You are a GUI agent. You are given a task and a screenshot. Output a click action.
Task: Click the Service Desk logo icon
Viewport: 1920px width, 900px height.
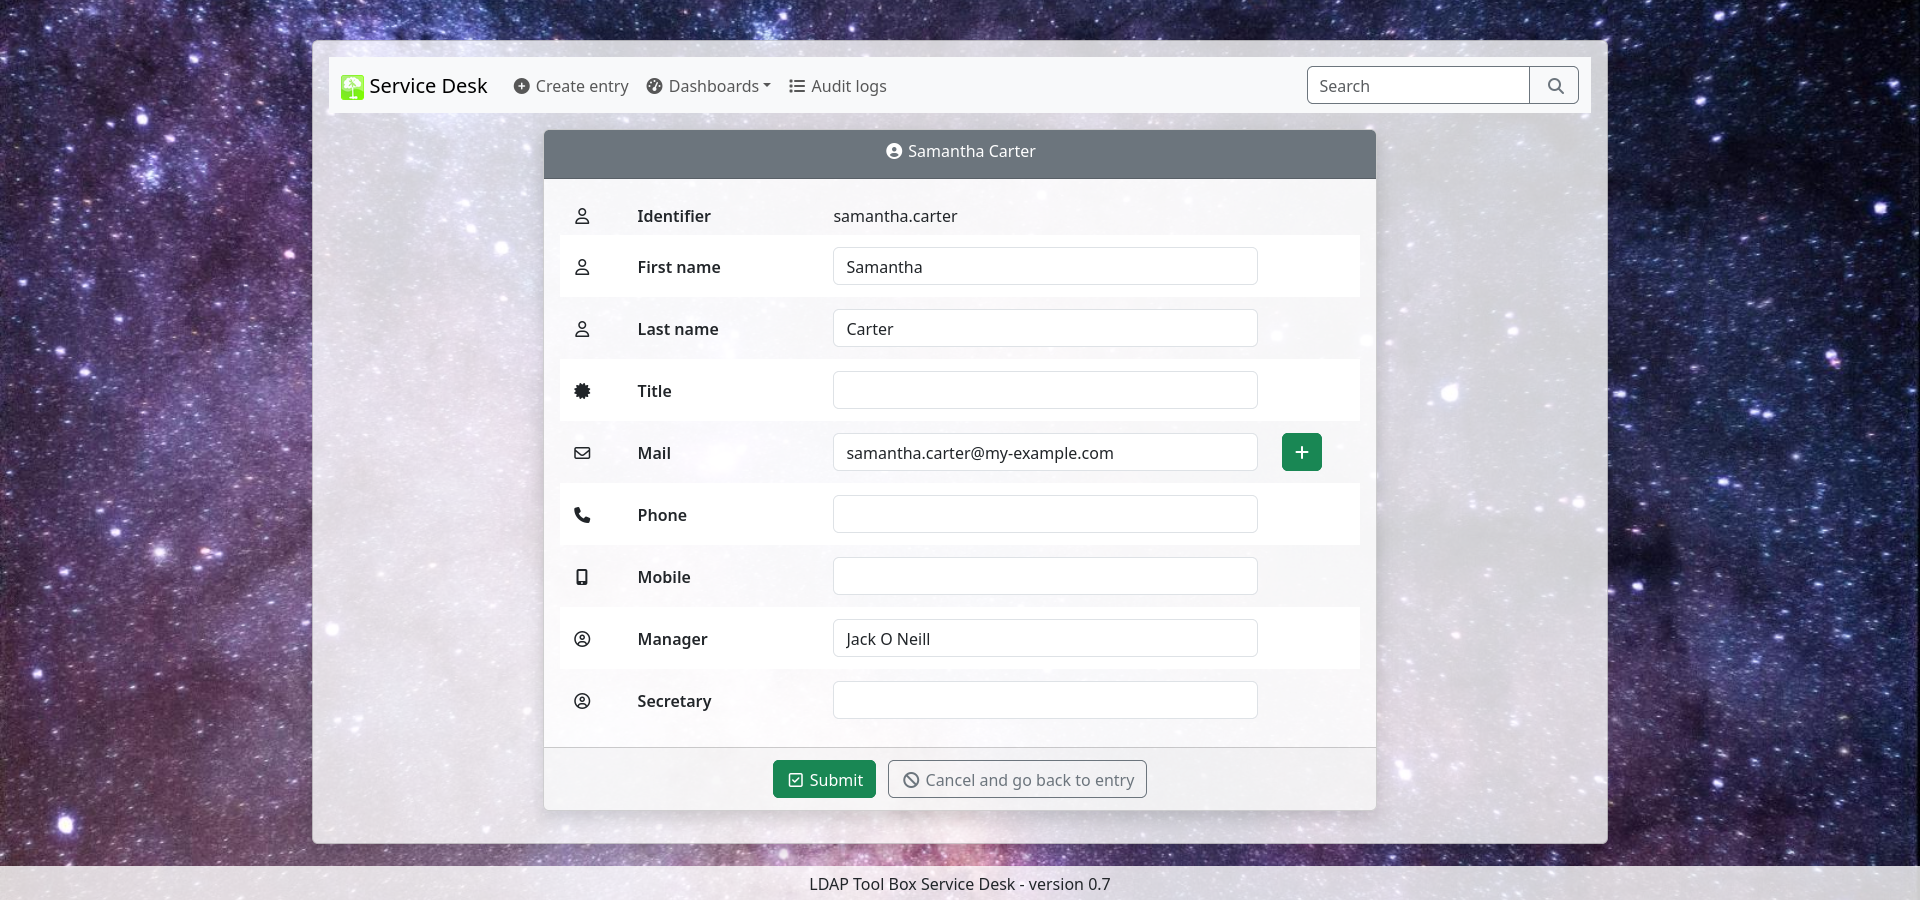[352, 87]
